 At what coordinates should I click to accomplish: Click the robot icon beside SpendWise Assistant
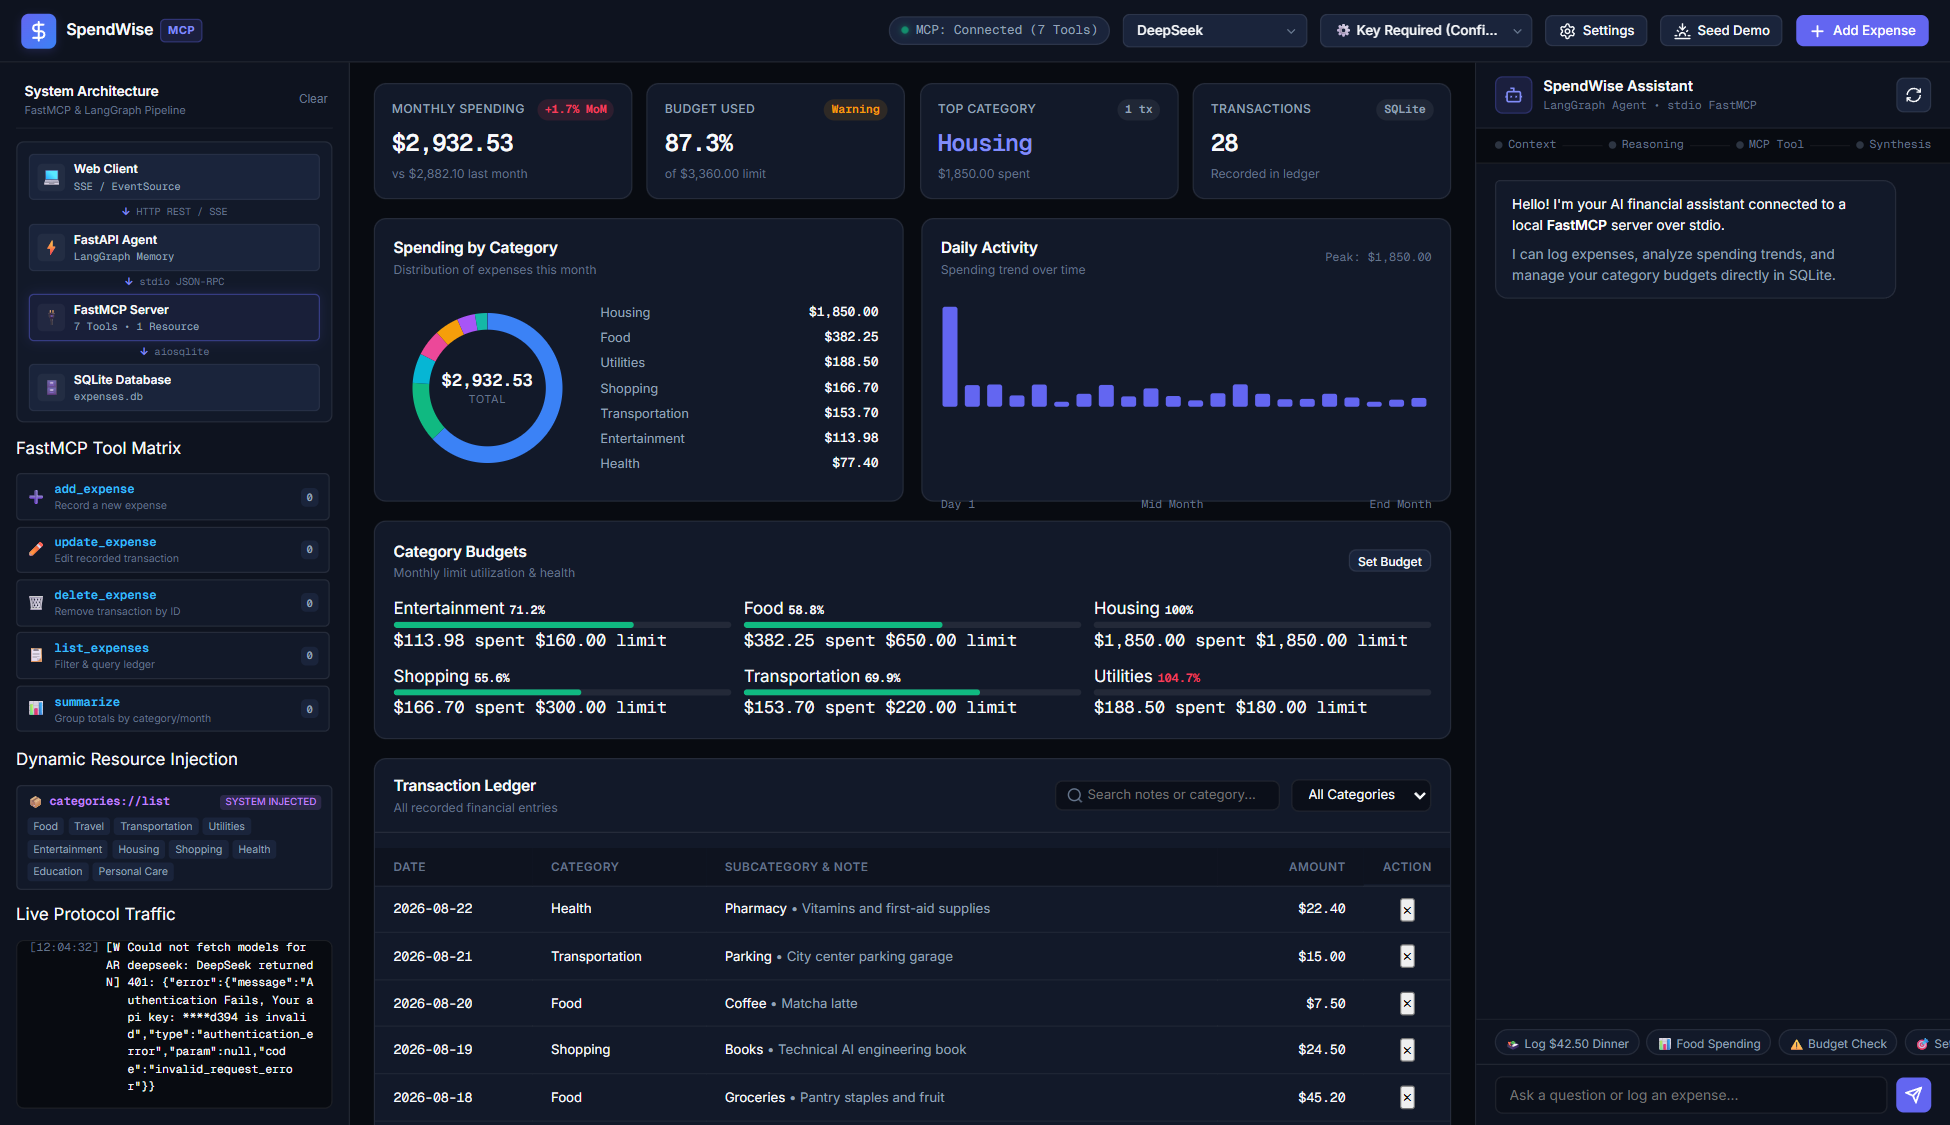point(1513,95)
